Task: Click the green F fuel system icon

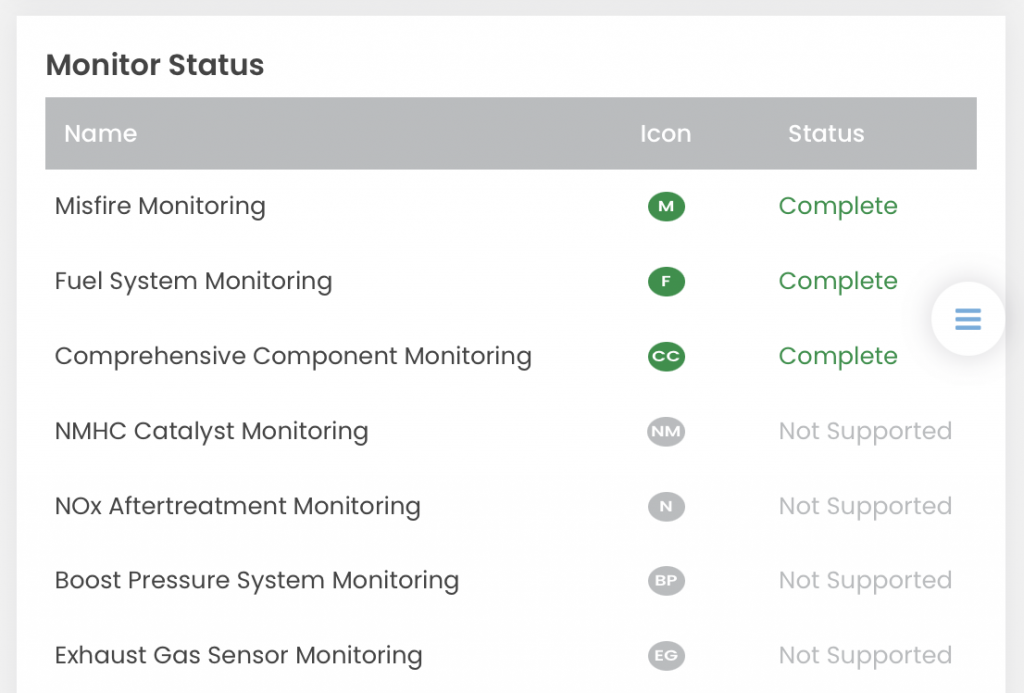Action: tap(666, 282)
